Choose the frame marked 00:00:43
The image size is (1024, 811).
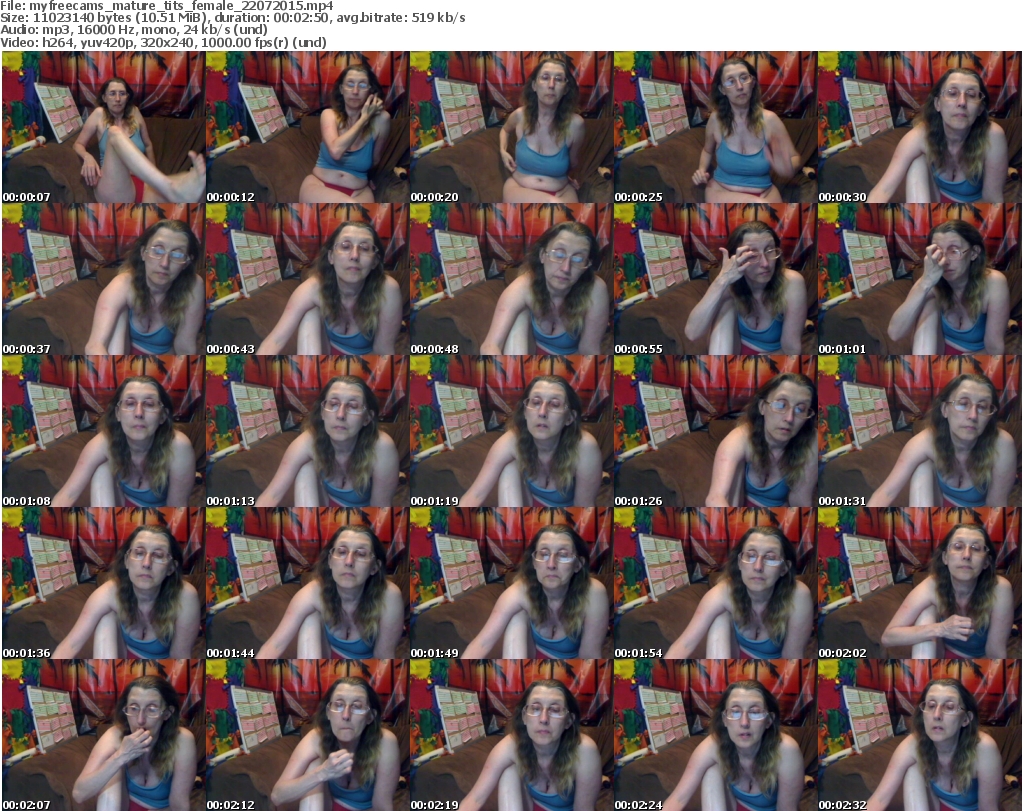pyautogui.click(x=307, y=279)
